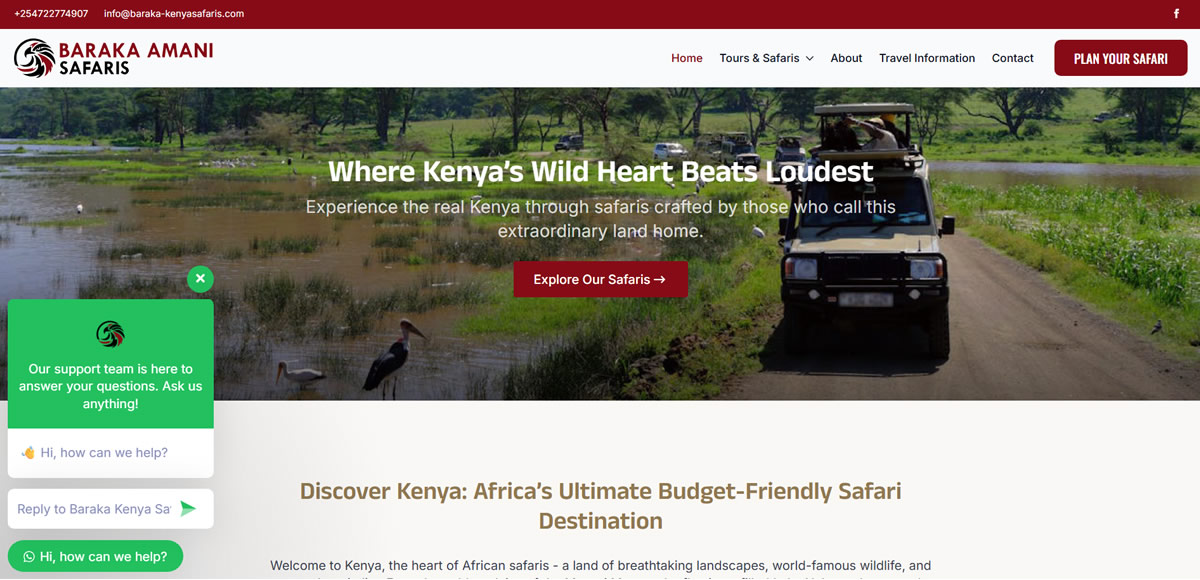Focus the Reply to Baraka Kenya Safaris field
The image size is (1200, 580).
pos(94,509)
